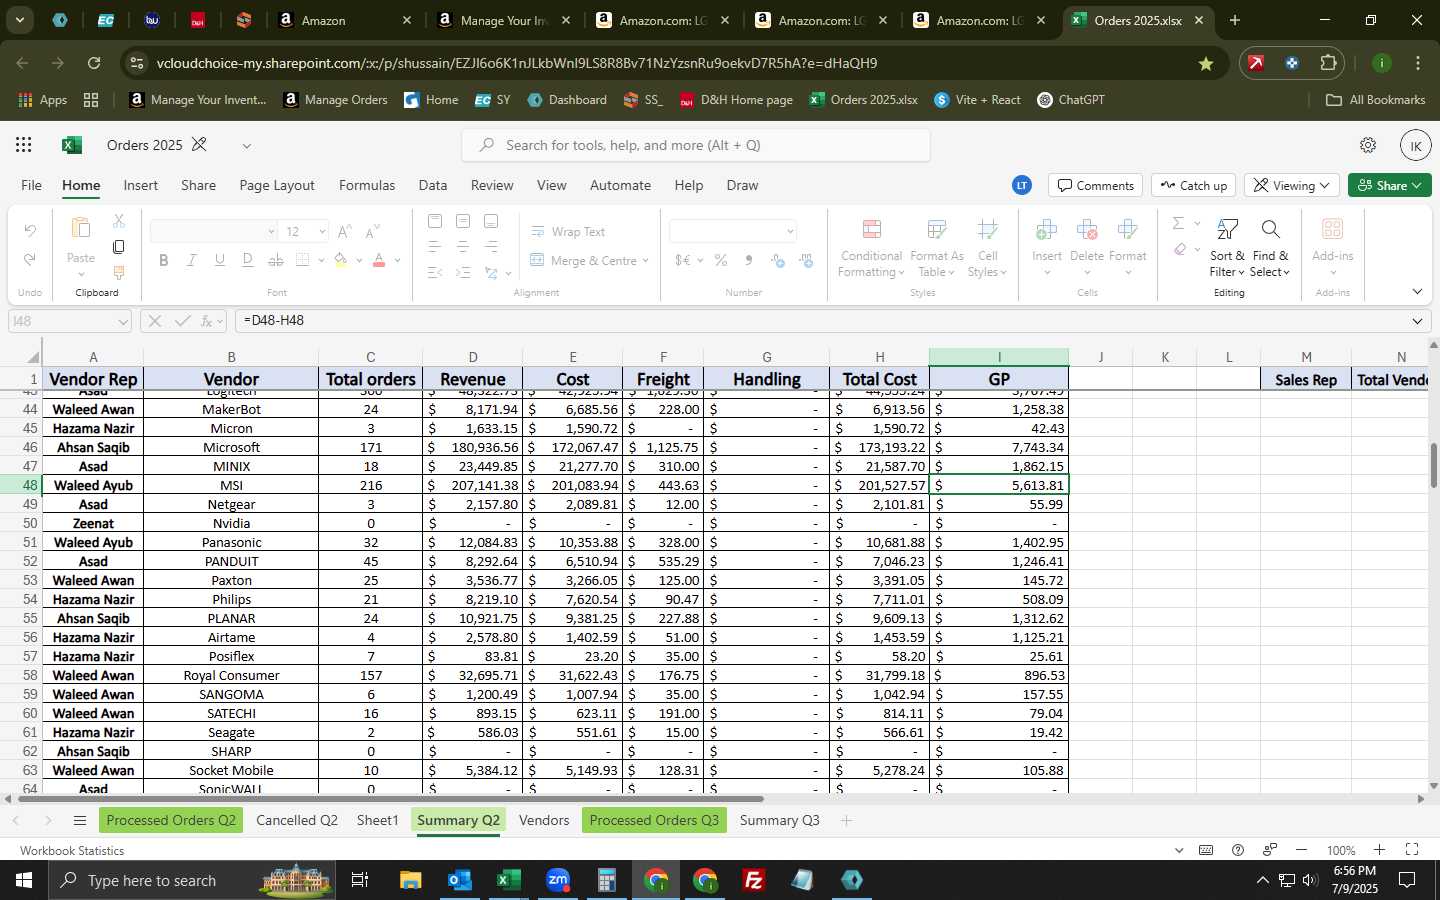This screenshot has height=900, width=1440.
Task: Click Top Align icon
Action: tap(434, 221)
